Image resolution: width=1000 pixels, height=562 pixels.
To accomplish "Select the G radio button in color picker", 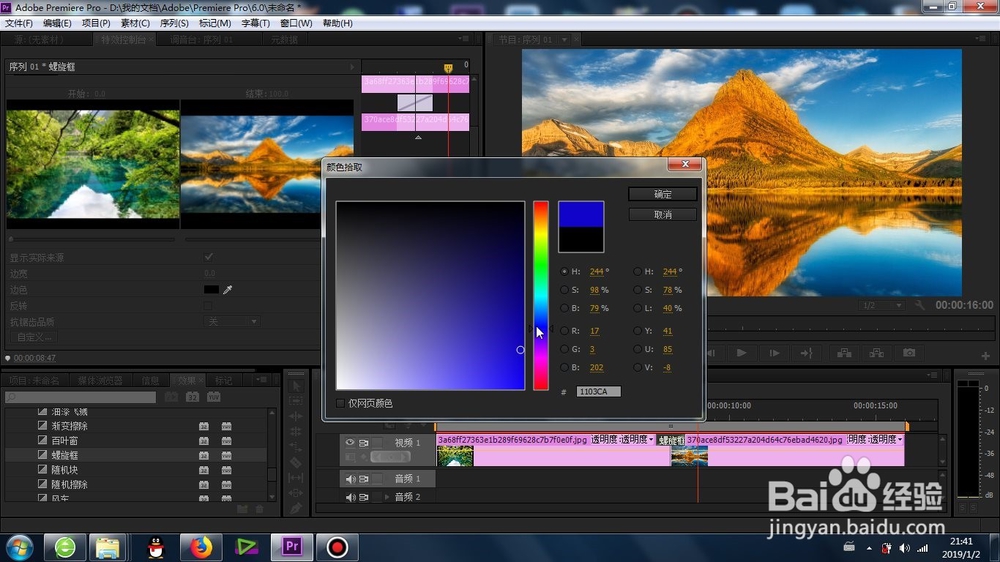I will click(564, 349).
